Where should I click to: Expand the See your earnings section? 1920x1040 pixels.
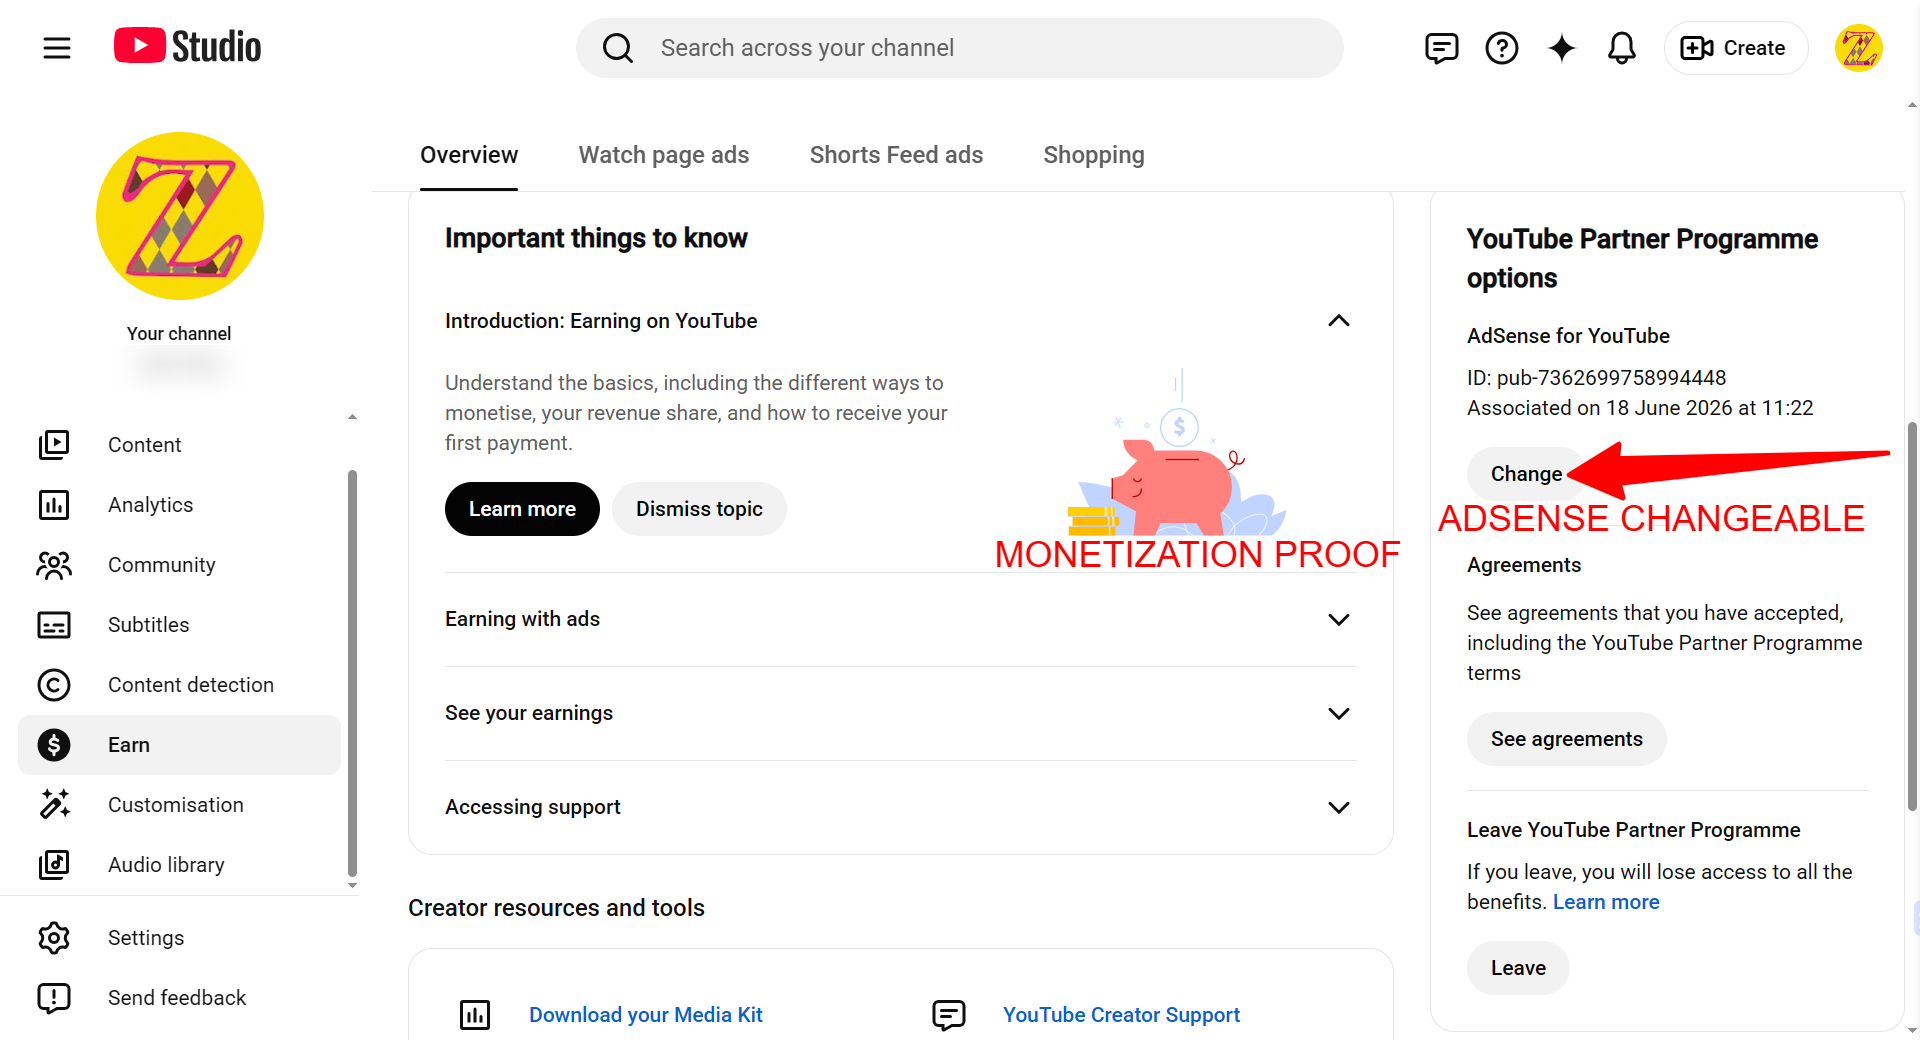click(x=901, y=713)
